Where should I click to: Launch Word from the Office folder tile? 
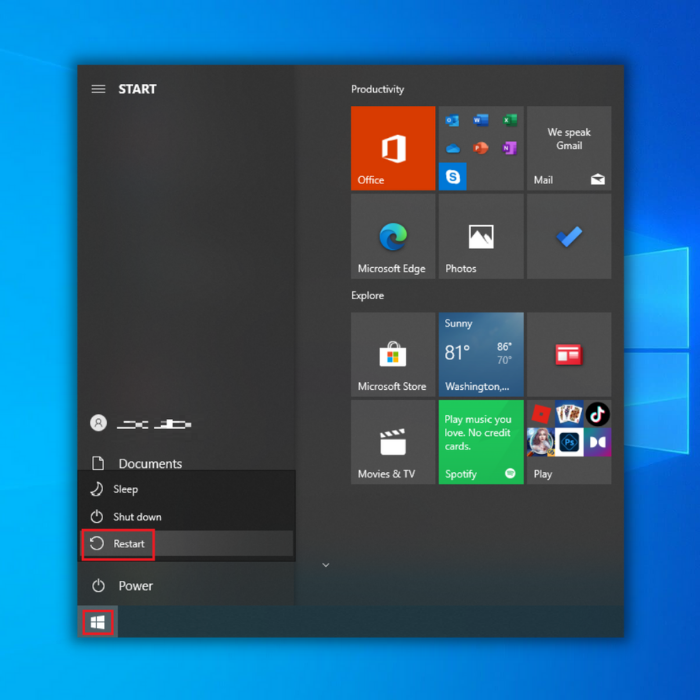(x=481, y=120)
